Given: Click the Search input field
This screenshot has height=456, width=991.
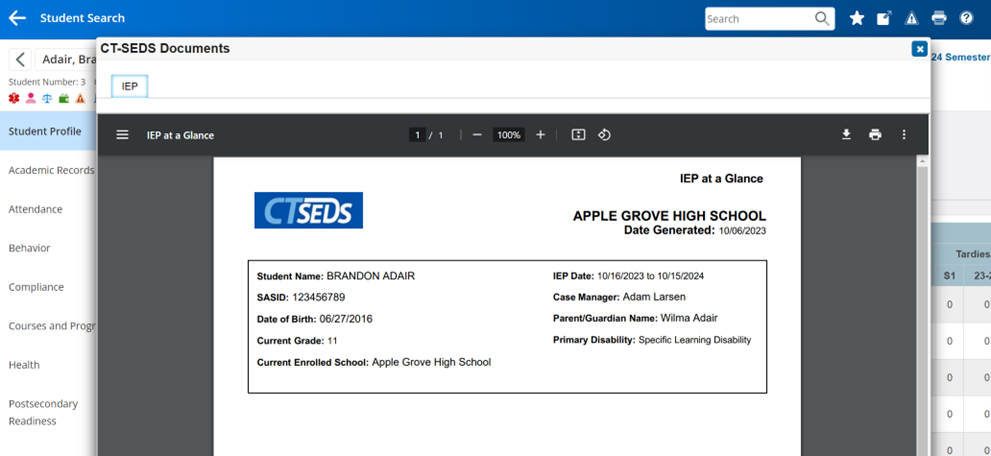Looking at the screenshot, I should click(760, 19).
